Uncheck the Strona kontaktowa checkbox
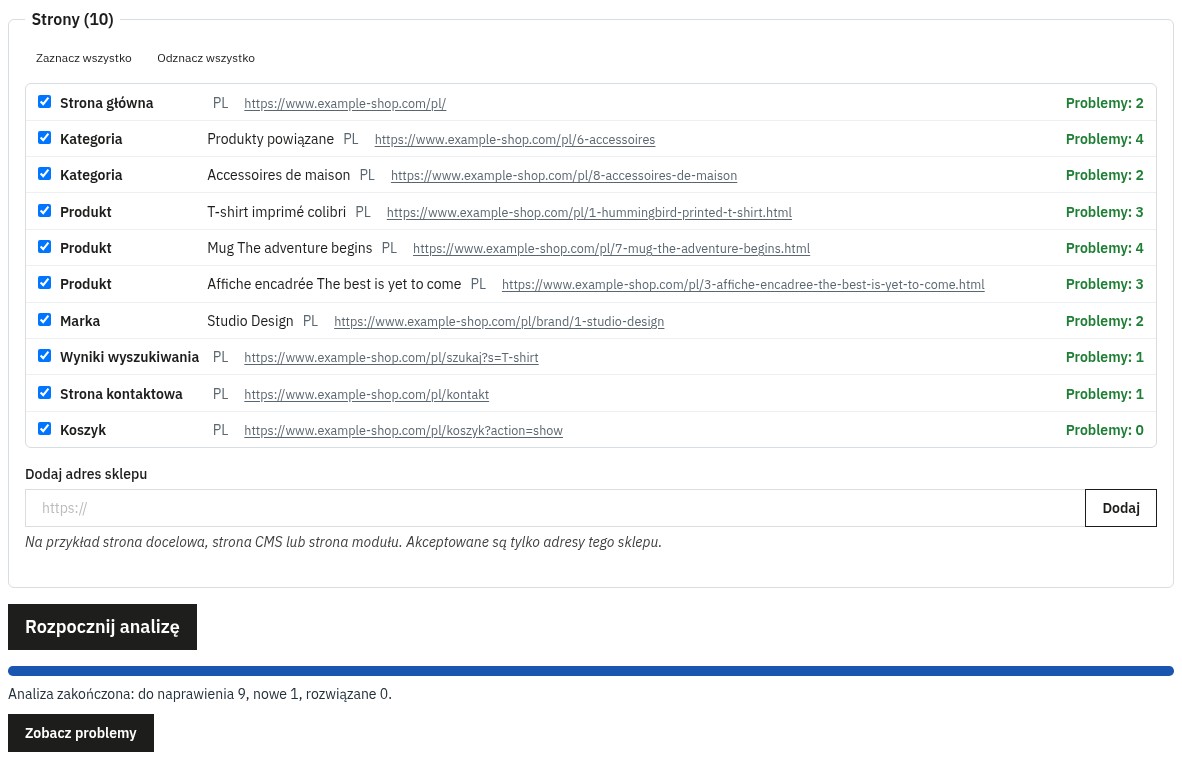Viewport: 1182px width, 759px height. pyautogui.click(x=44, y=393)
